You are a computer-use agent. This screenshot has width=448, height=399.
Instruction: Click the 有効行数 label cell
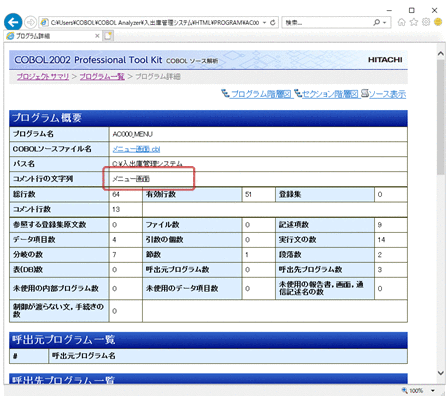tap(192, 194)
